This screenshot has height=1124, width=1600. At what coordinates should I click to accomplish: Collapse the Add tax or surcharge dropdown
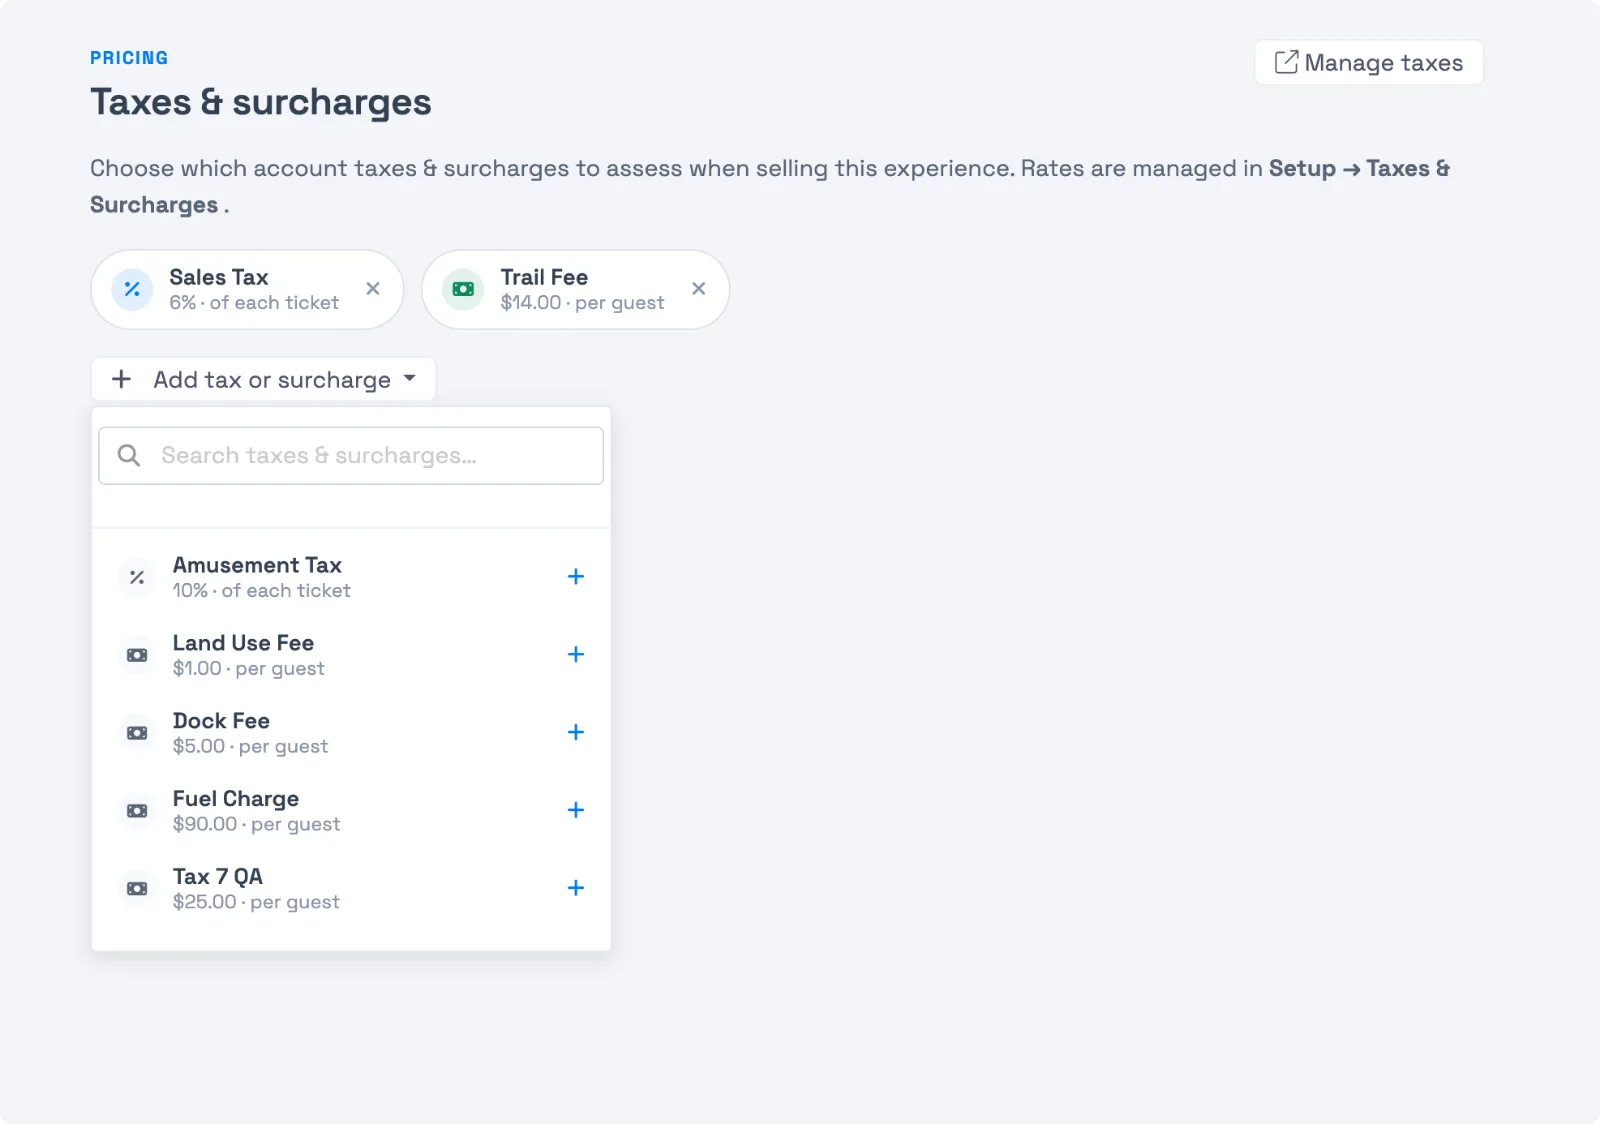(263, 380)
